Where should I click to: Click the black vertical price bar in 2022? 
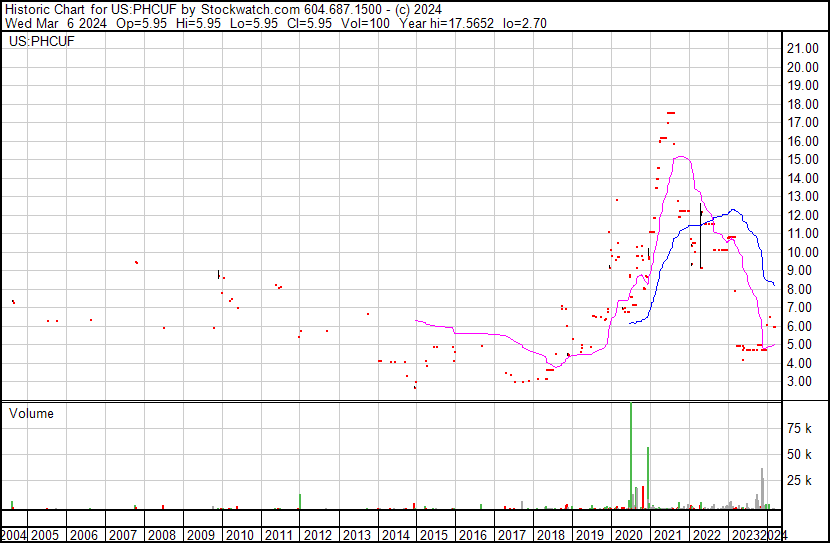701,235
